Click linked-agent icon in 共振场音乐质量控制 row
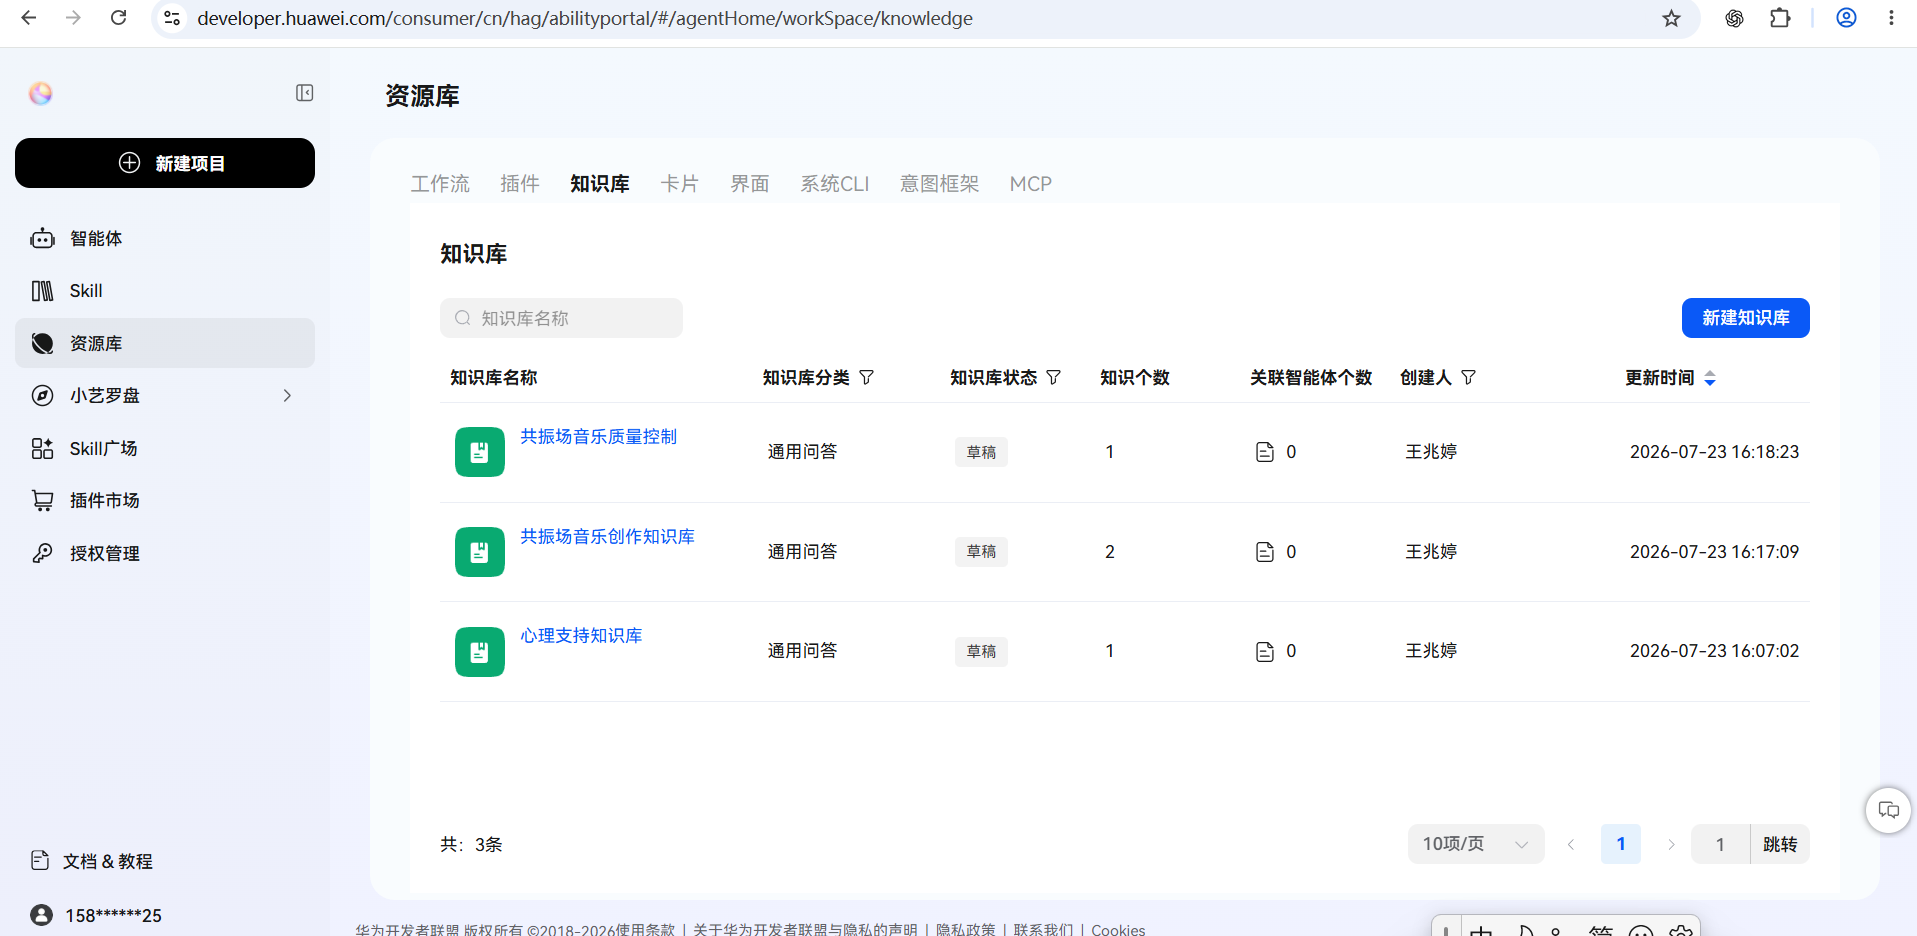 tap(1265, 452)
